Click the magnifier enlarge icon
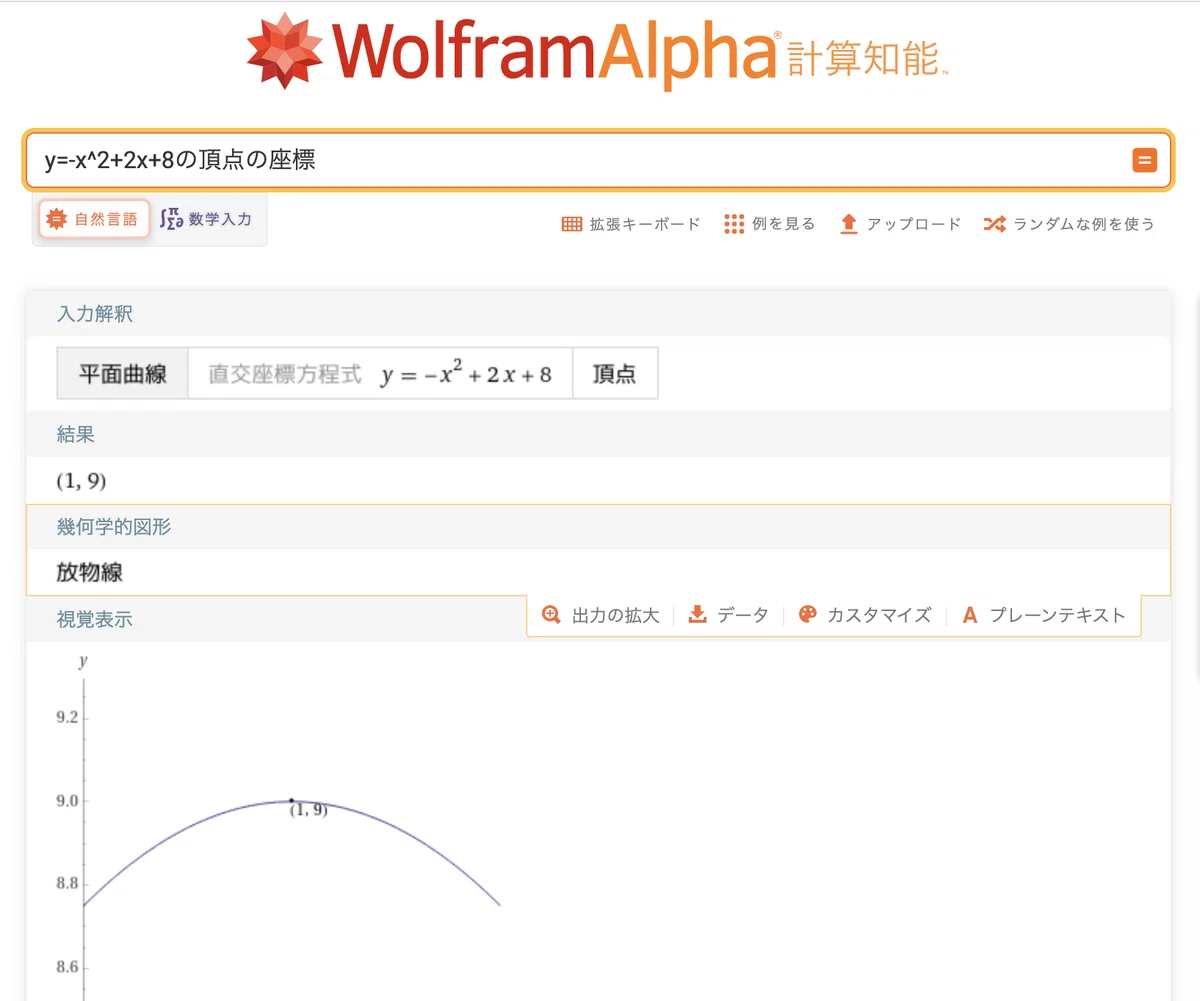The width and height of the screenshot is (1200, 1001). click(551, 615)
